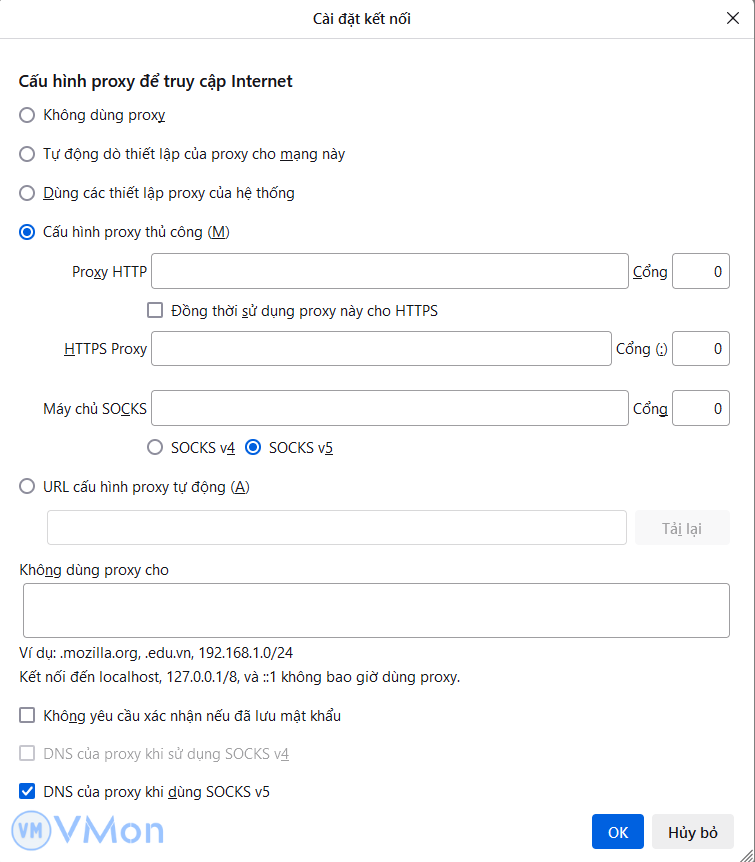Select the SOCKS v4 radio button
The width and height of the screenshot is (755, 862).
pyautogui.click(x=155, y=448)
